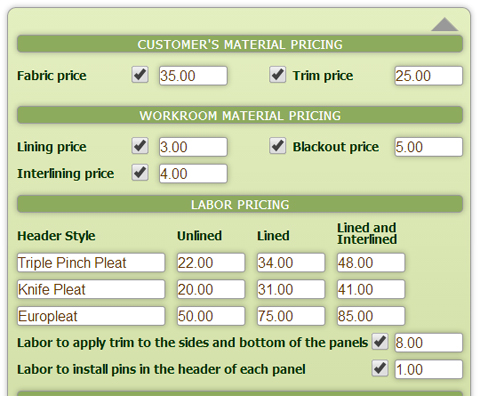
Task: Click the Blackout price input field
Action: [x=429, y=147]
